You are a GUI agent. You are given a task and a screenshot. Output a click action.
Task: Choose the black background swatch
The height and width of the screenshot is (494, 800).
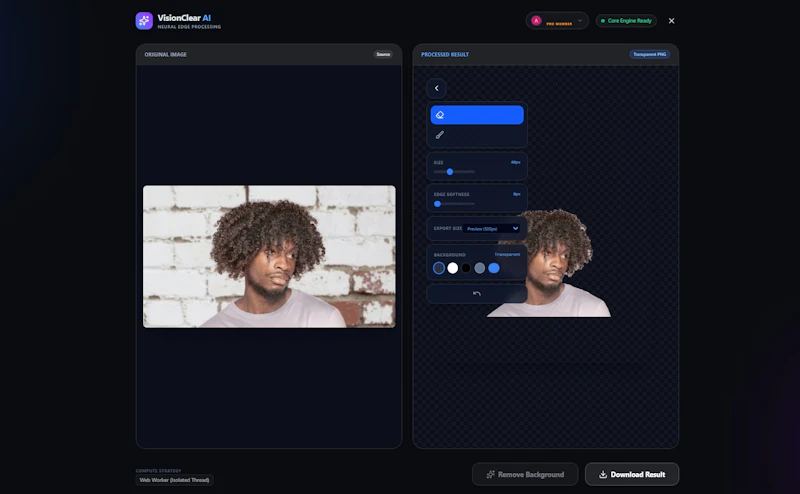coord(466,268)
